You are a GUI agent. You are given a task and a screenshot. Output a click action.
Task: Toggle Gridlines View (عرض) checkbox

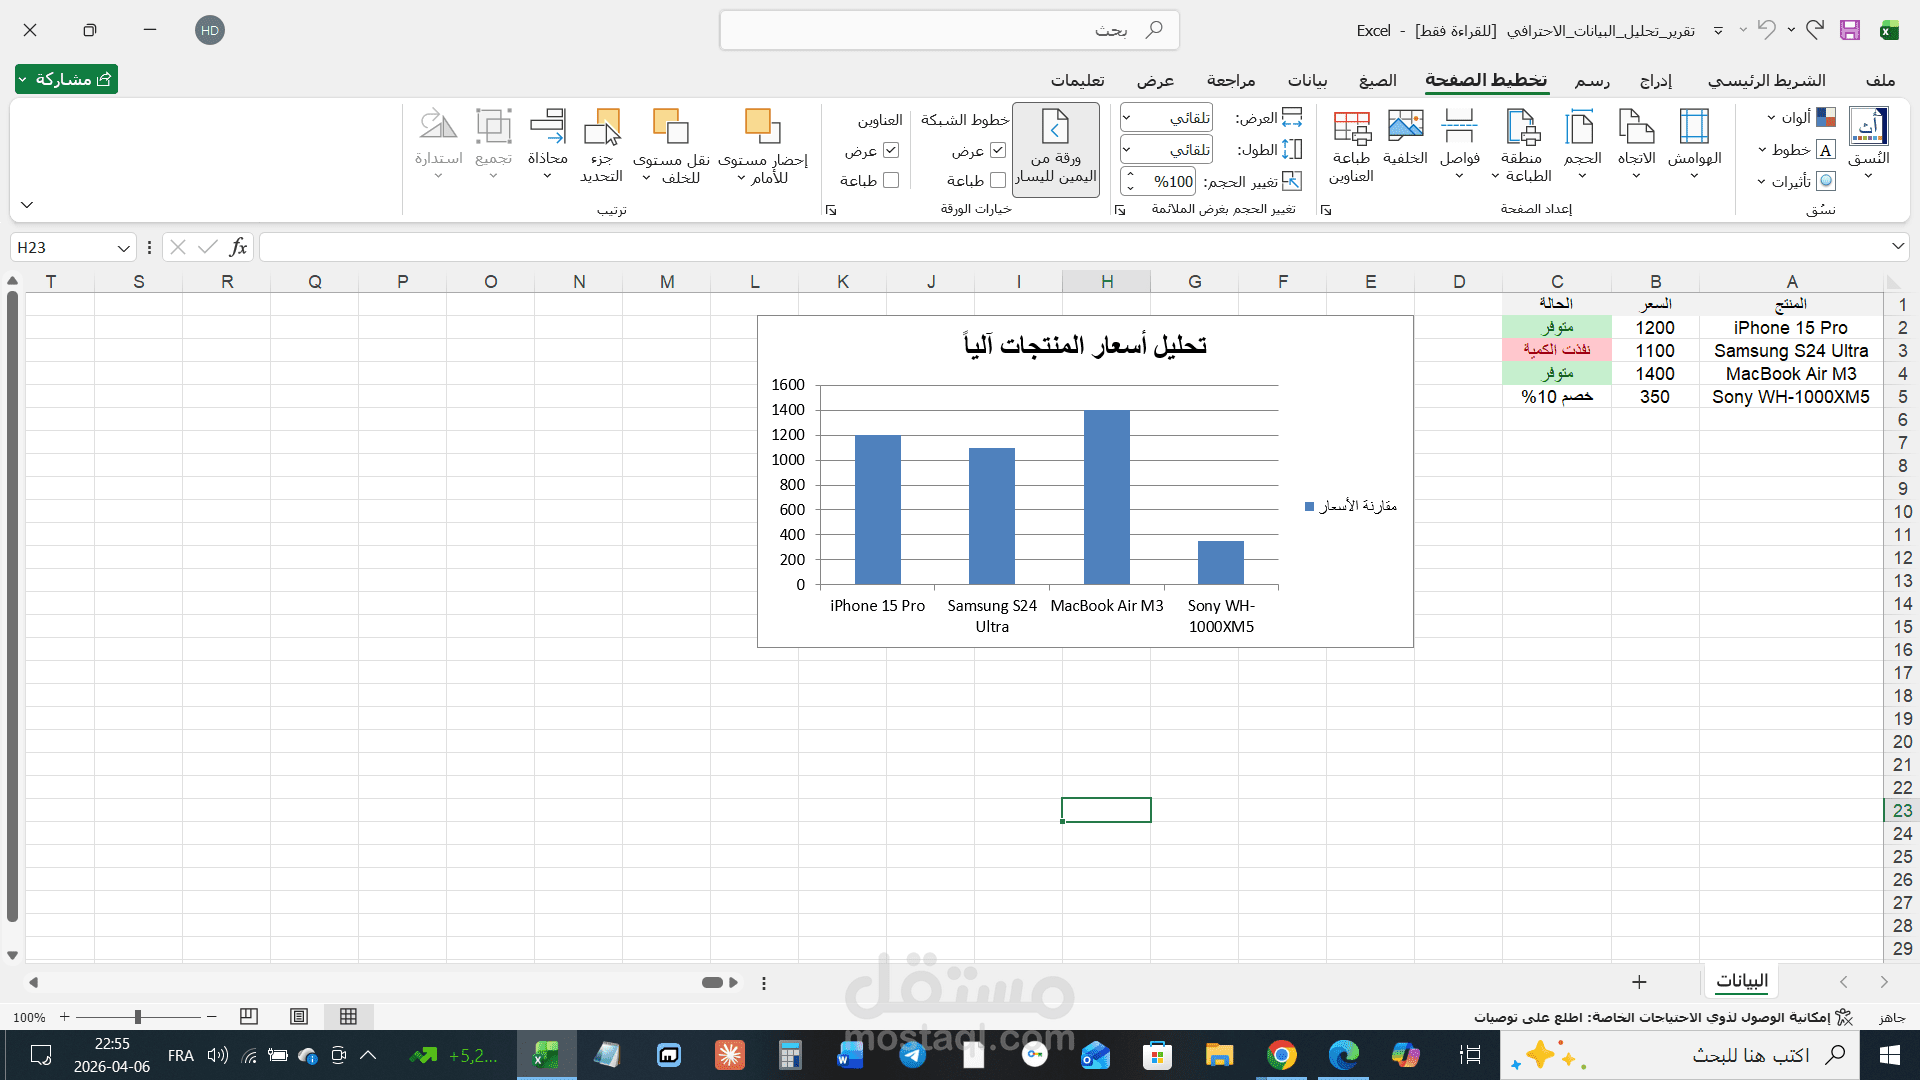[998, 151]
